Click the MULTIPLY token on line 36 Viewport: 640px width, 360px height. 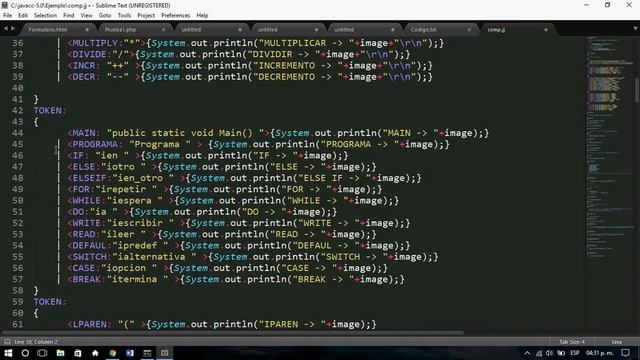click(x=95, y=43)
